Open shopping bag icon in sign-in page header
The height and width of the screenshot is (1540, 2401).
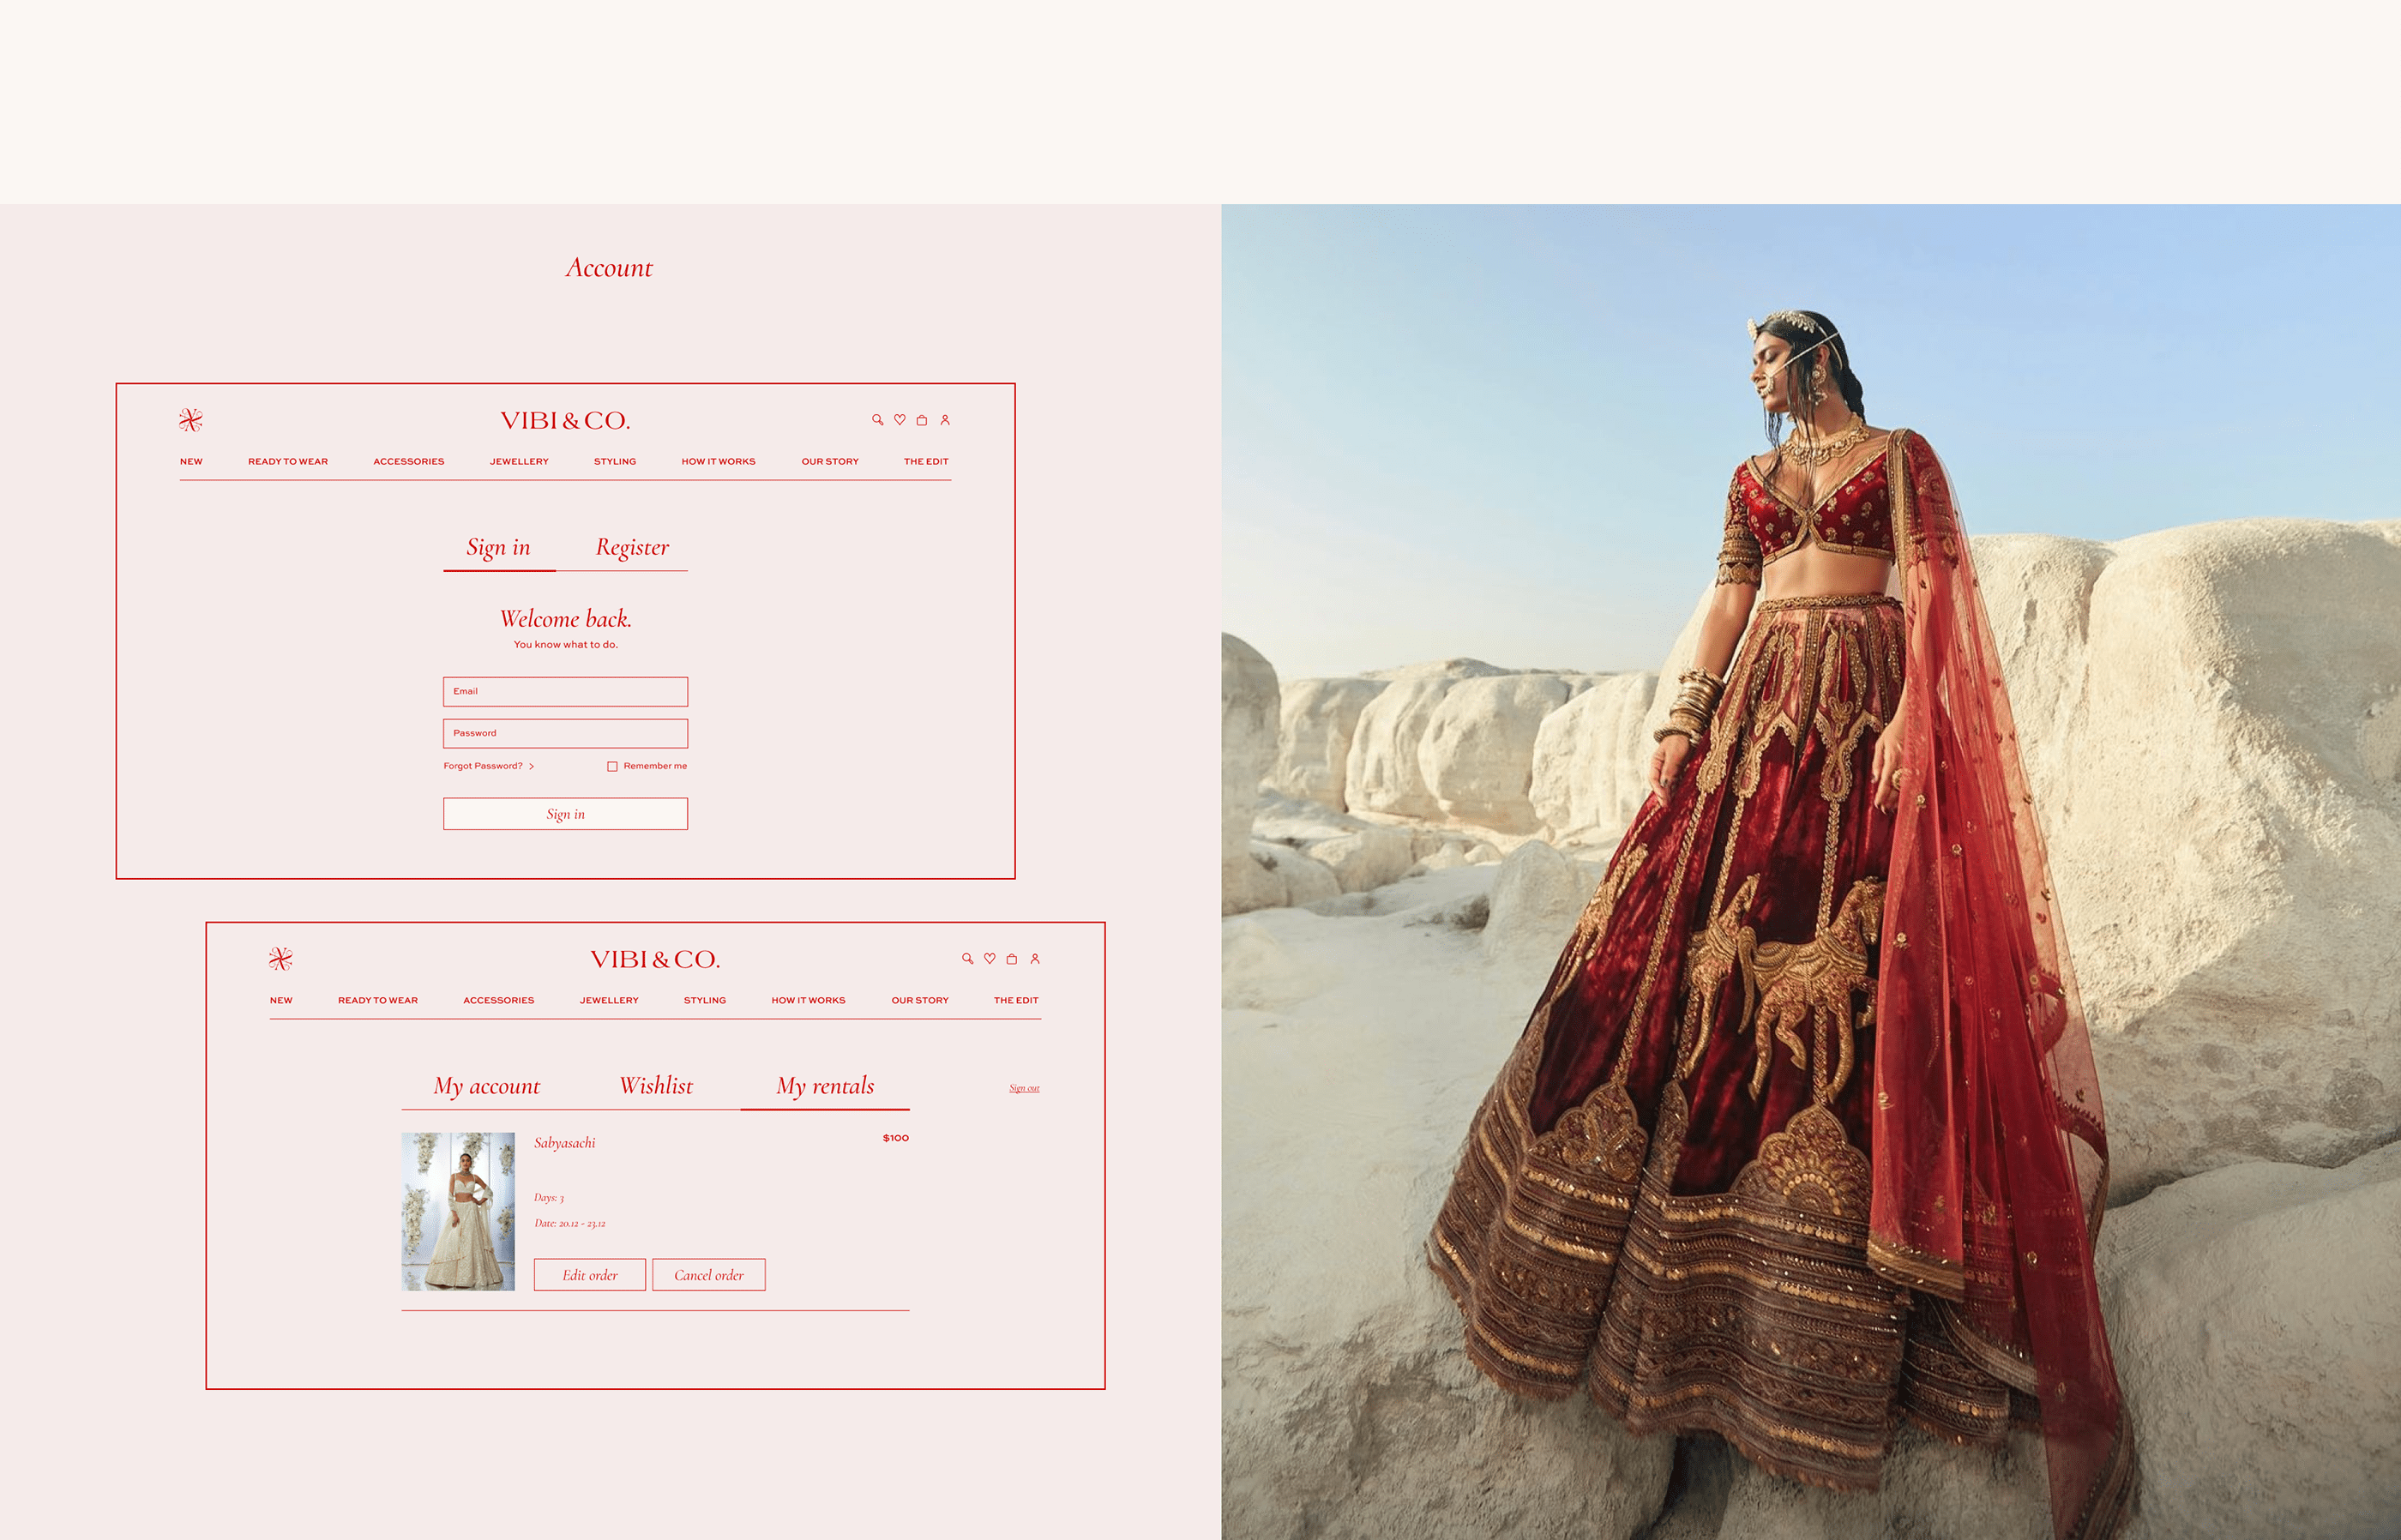922,420
